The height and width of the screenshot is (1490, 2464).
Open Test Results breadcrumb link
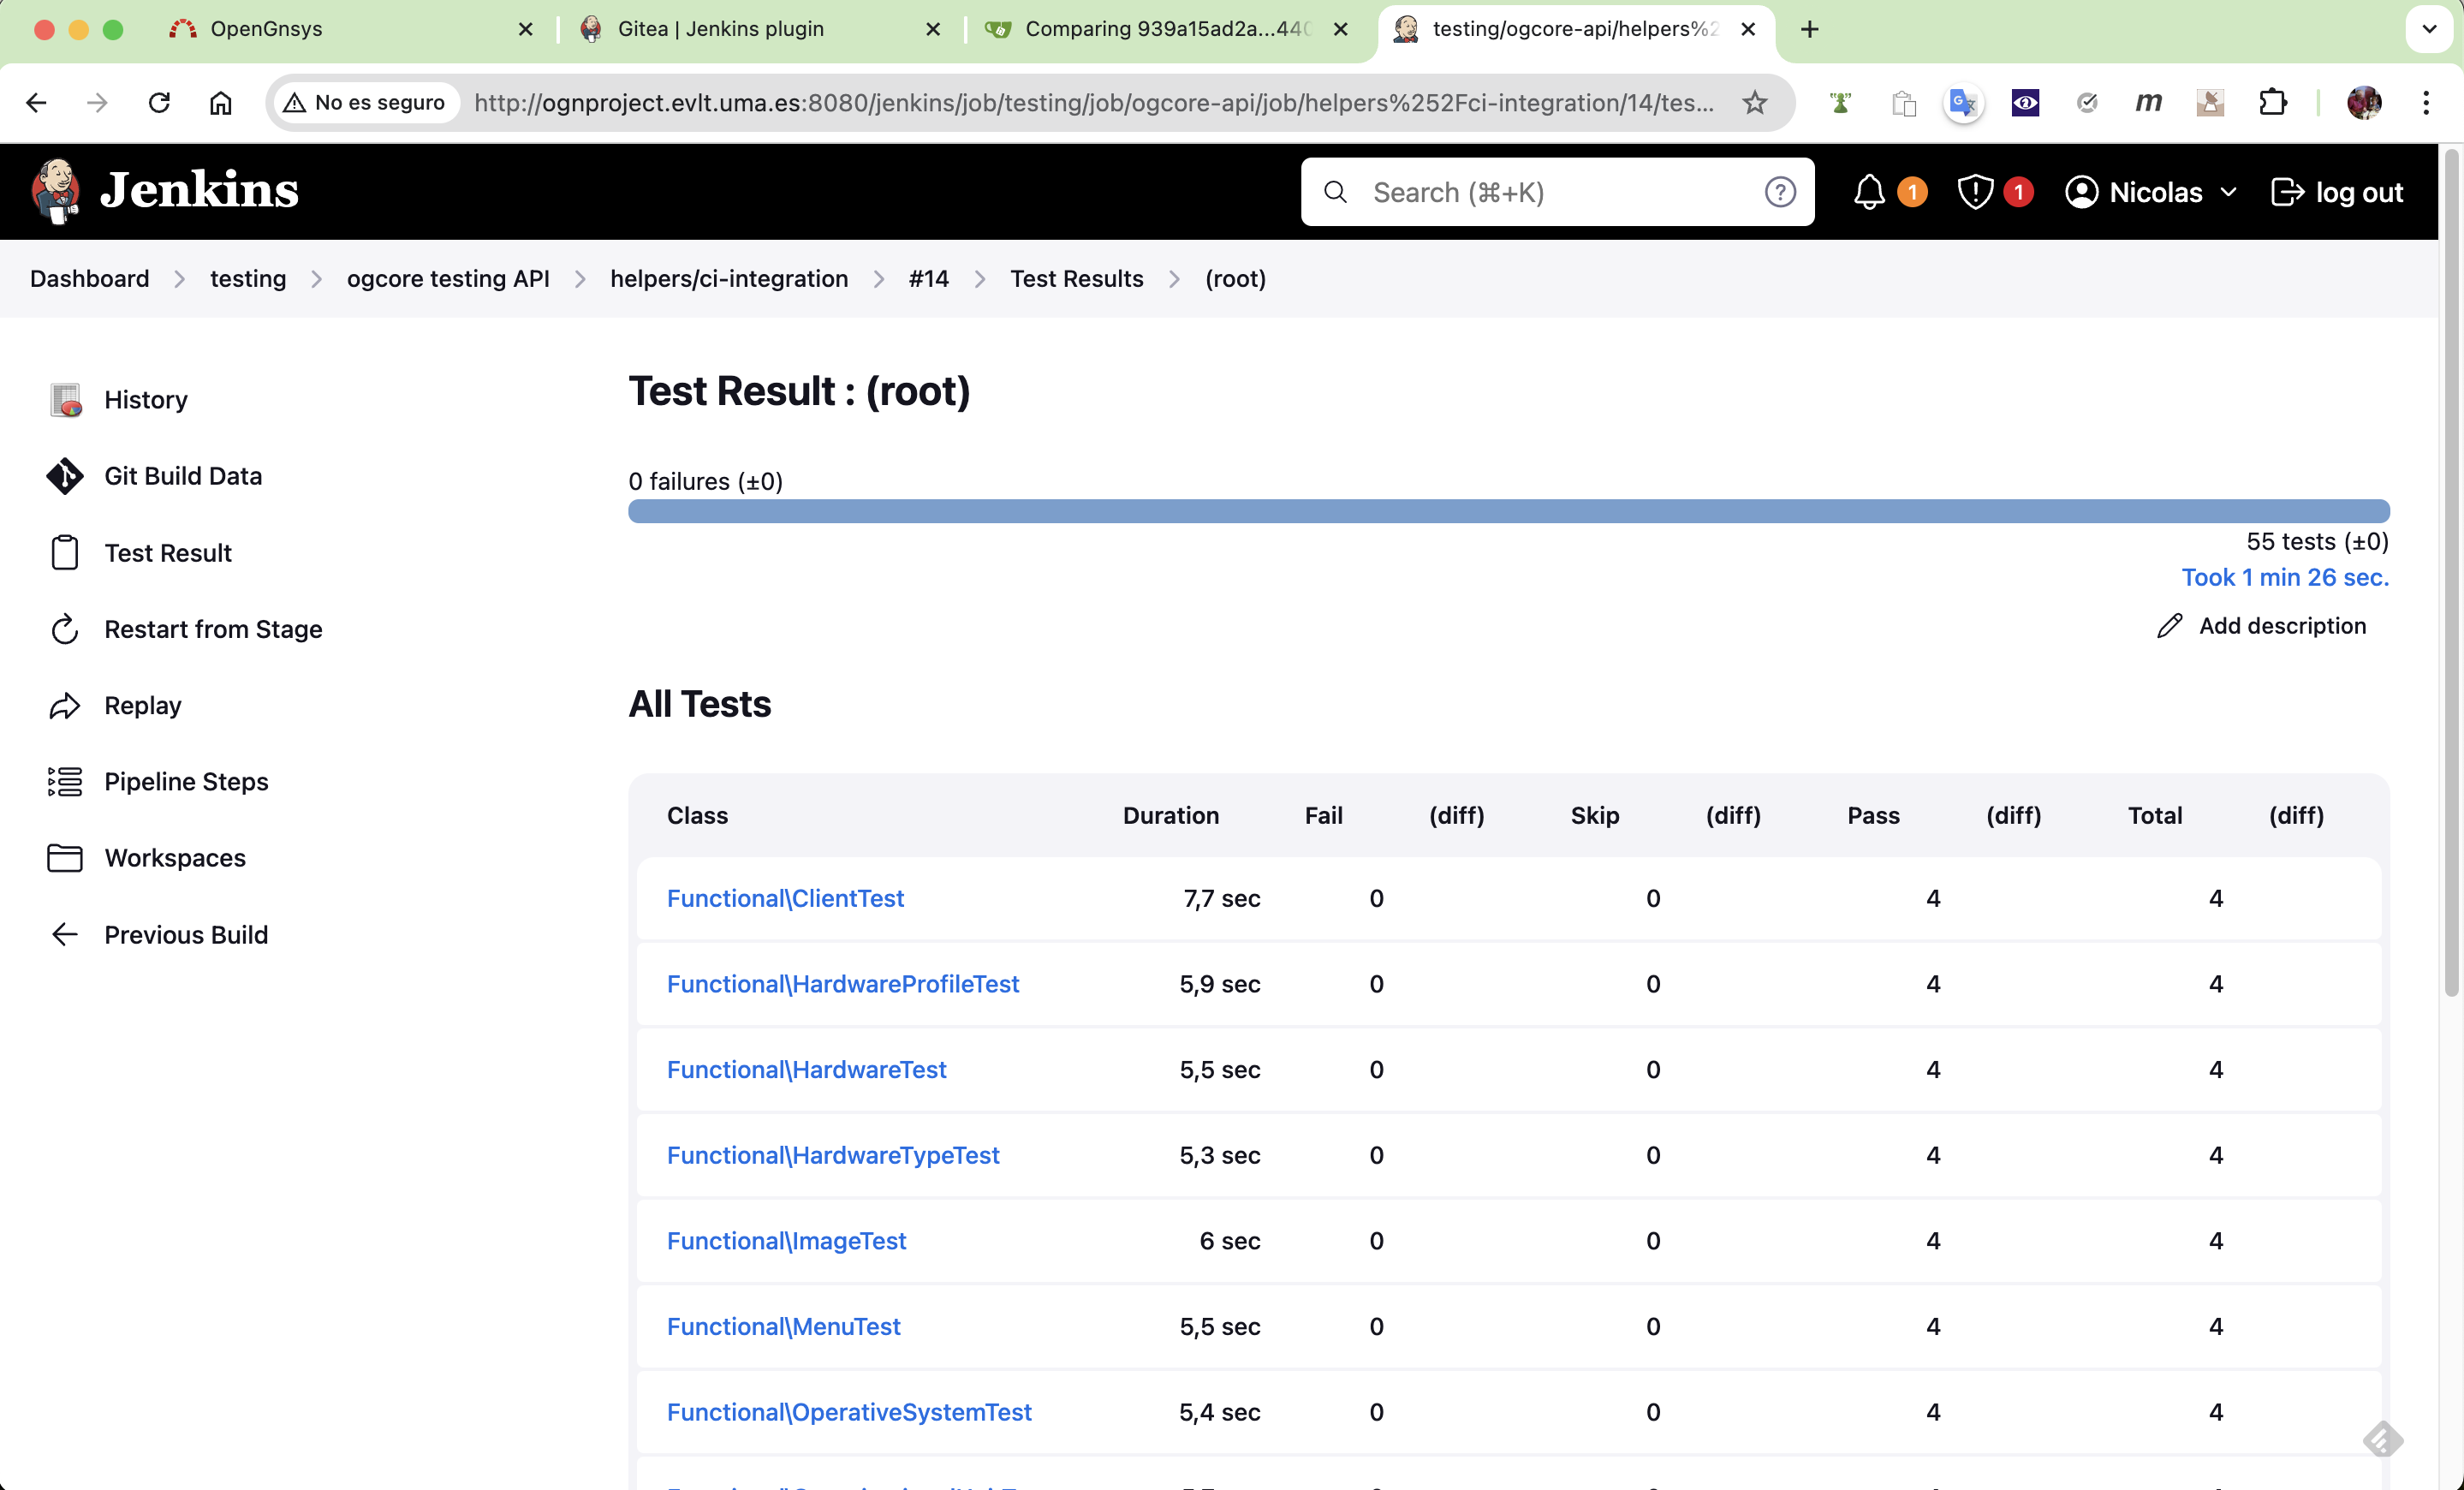tap(1077, 279)
